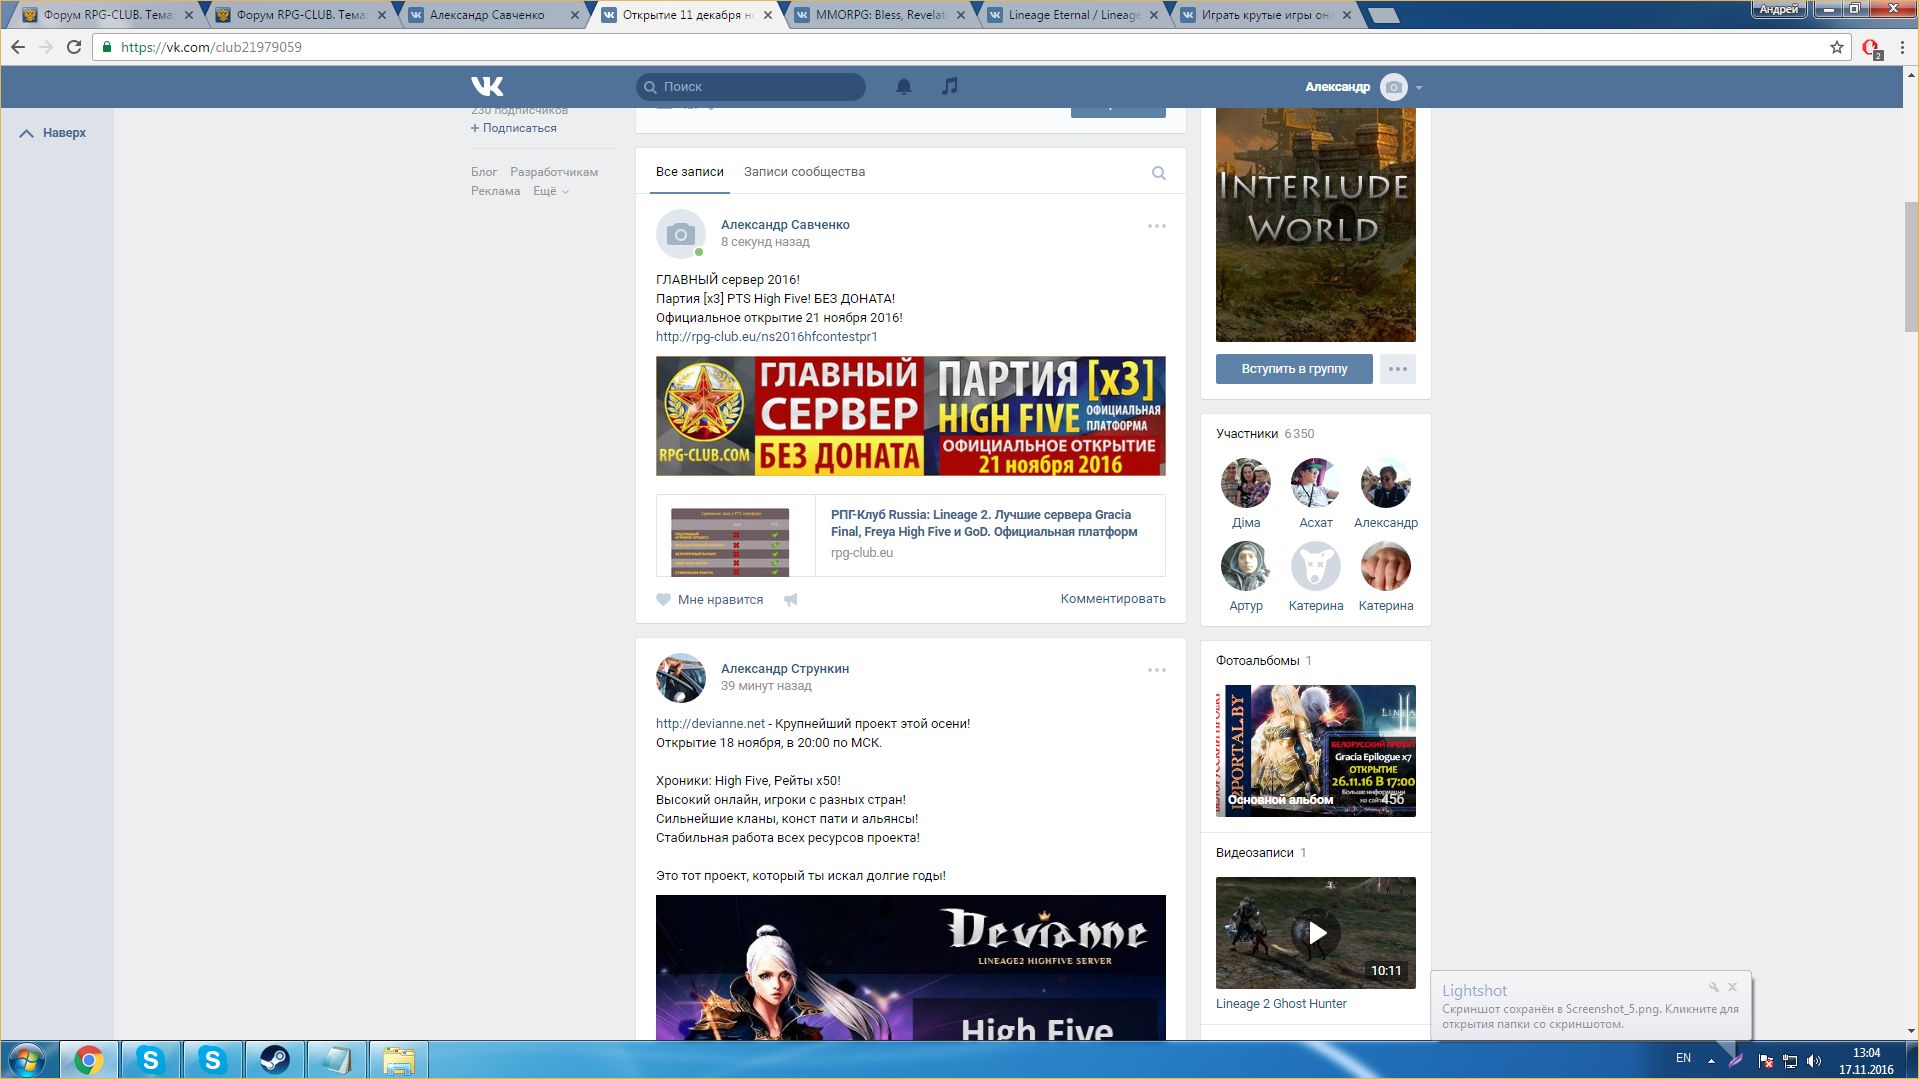Bookmark this page with the star icon

coord(1836,47)
